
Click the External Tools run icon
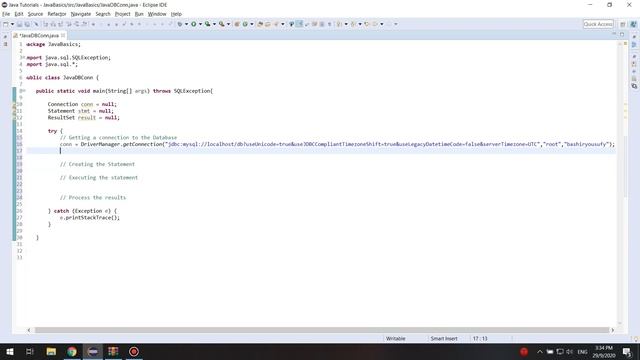[x=221, y=24]
